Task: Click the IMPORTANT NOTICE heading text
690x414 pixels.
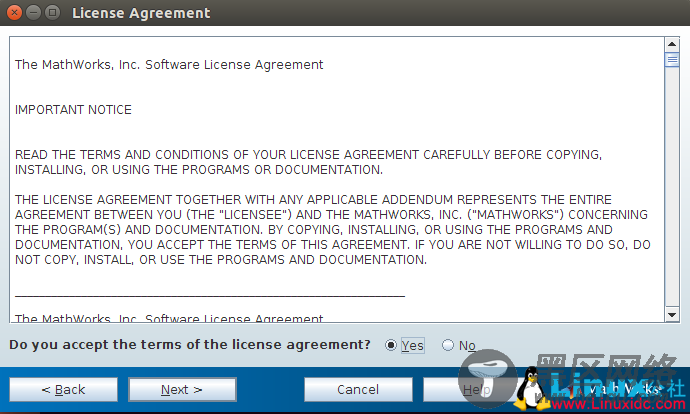Action: (73, 110)
